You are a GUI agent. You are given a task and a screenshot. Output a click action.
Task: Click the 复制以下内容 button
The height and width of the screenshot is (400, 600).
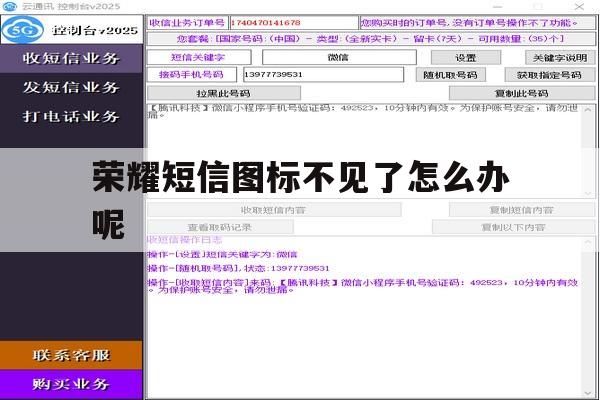(x=514, y=227)
